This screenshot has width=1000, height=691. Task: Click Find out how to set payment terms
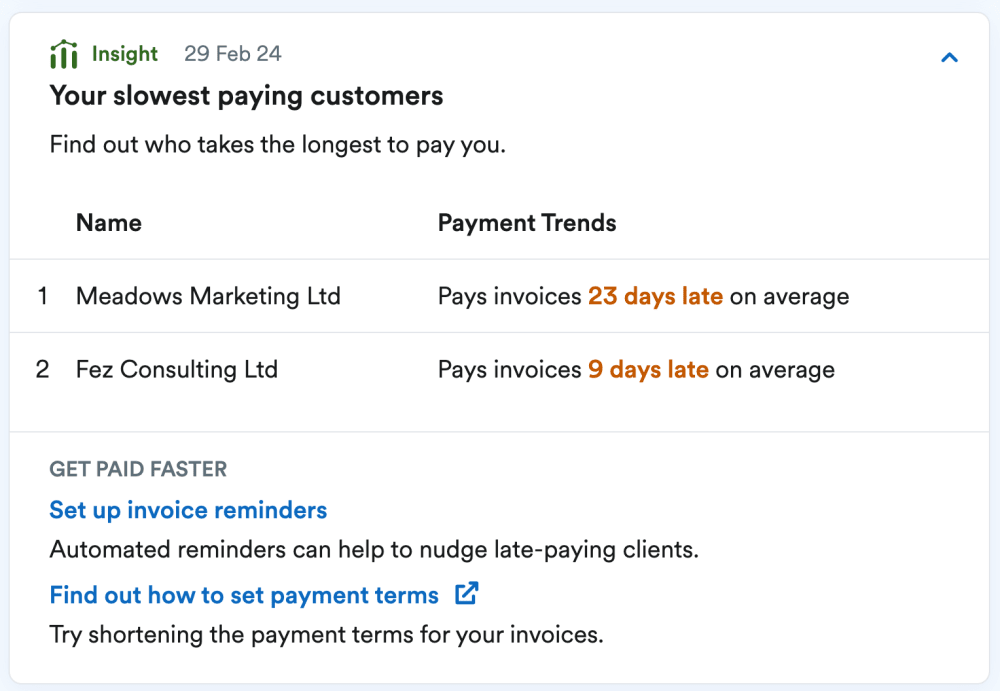243,594
